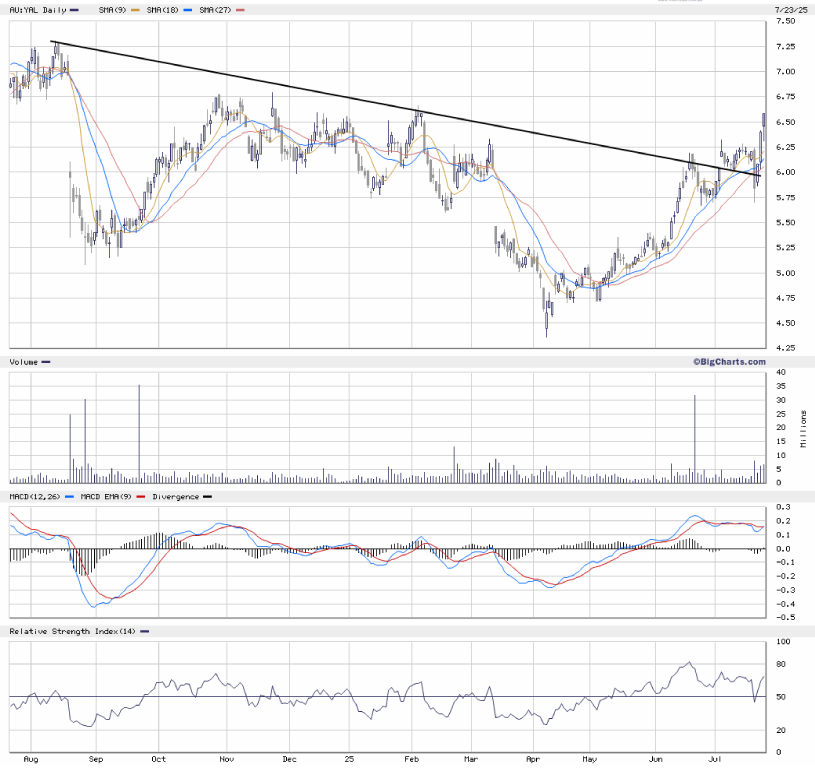Click the 7.25 price axis label
The width and height of the screenshot is (815, 770).
(785, 46)
